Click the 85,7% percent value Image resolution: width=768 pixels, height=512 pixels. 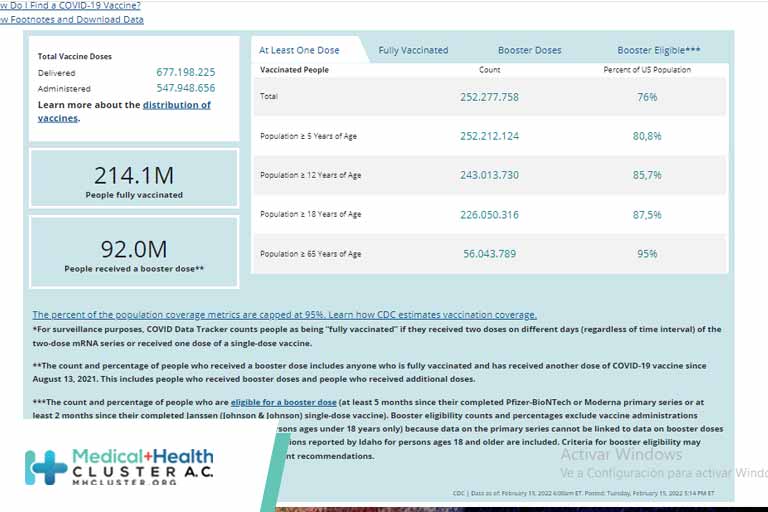pos(647,175)
